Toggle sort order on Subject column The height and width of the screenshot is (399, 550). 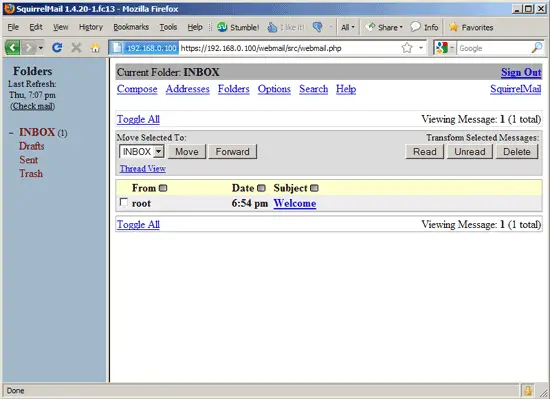(x=314, y=188)
